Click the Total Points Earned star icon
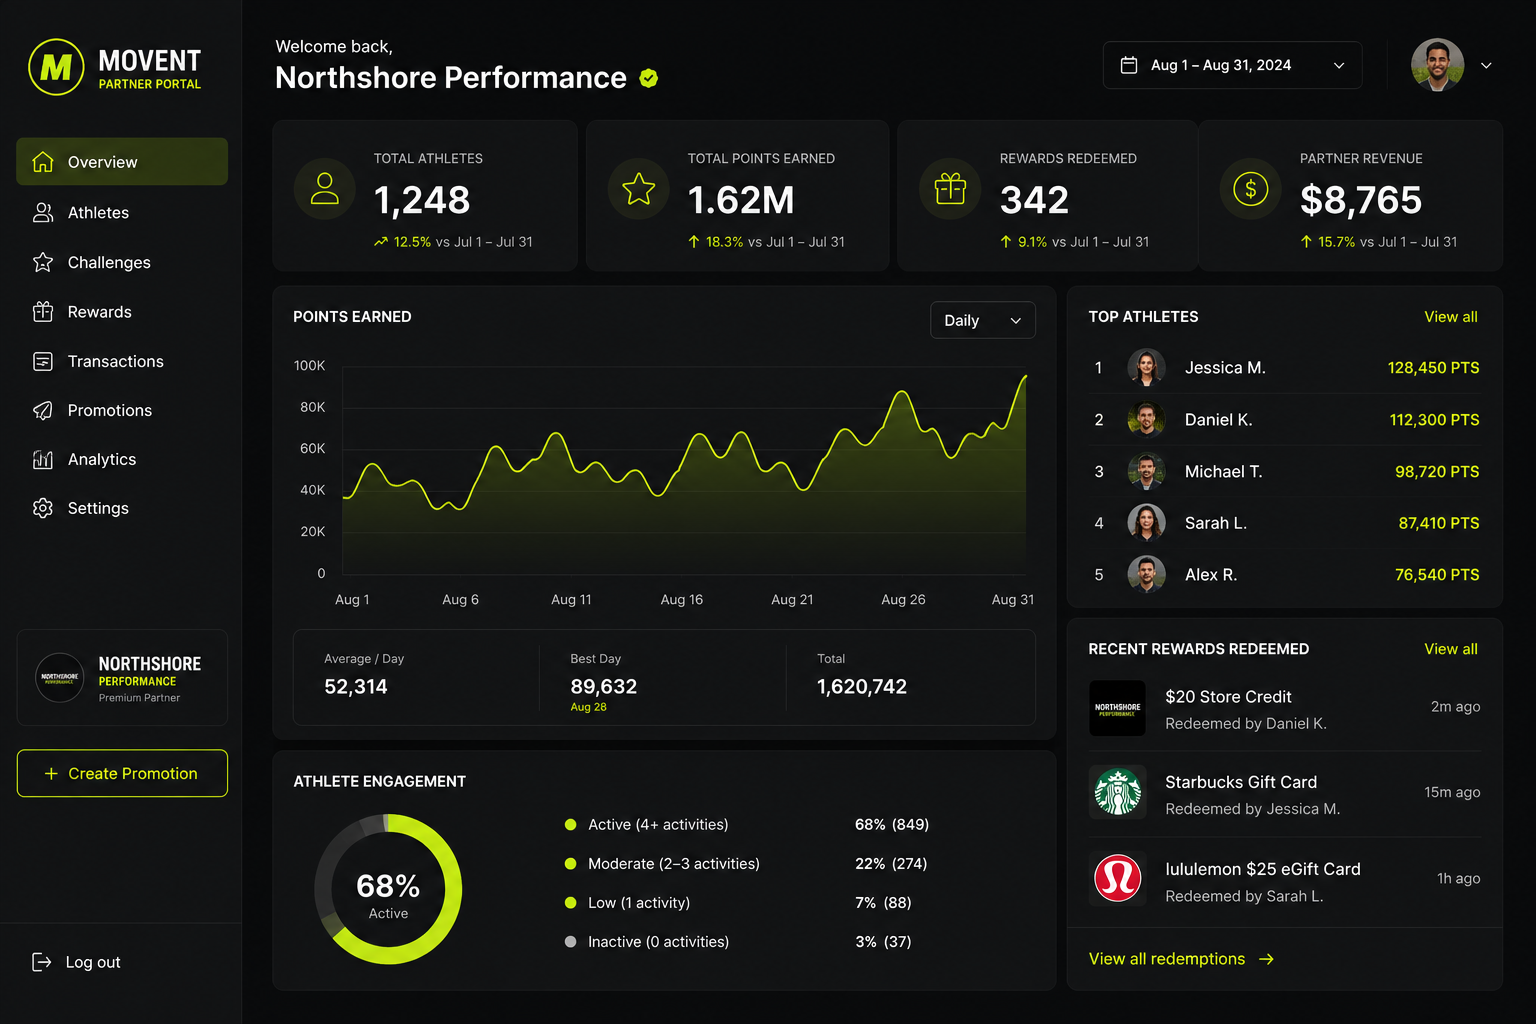 click(x=639, y=189)
